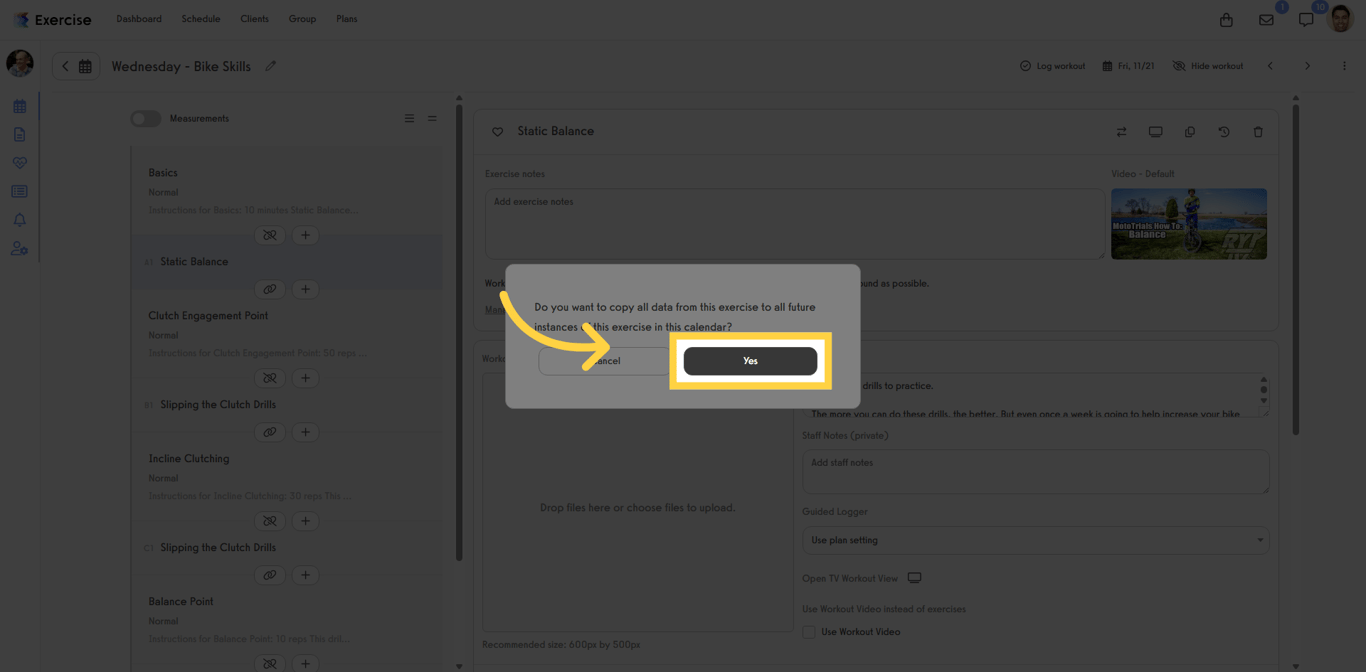
Task: Open the heart icon in left sidebar
Action: click(x=19, y=163)
